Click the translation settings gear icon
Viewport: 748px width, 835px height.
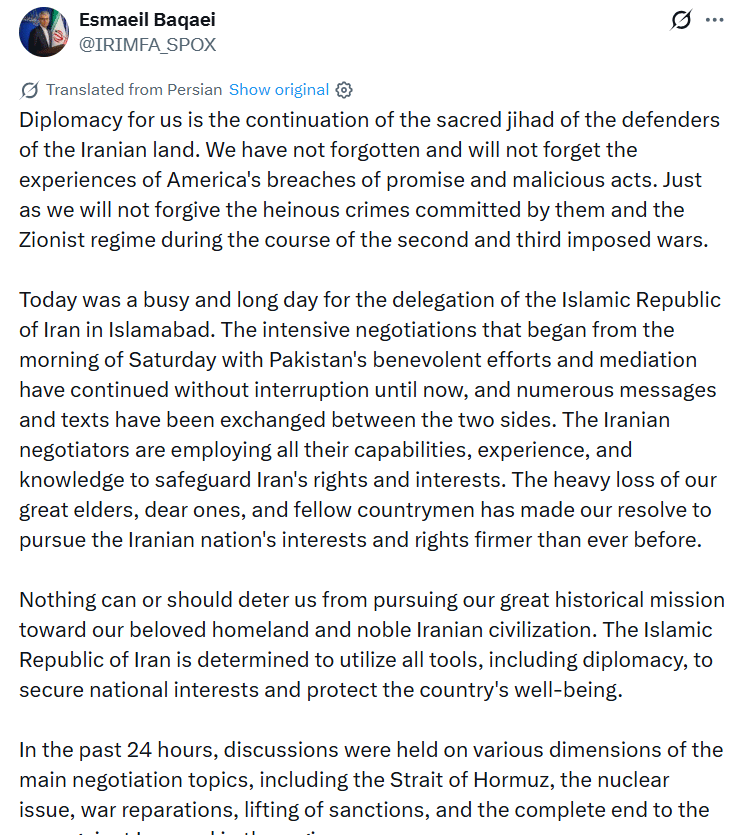[344, 90]
